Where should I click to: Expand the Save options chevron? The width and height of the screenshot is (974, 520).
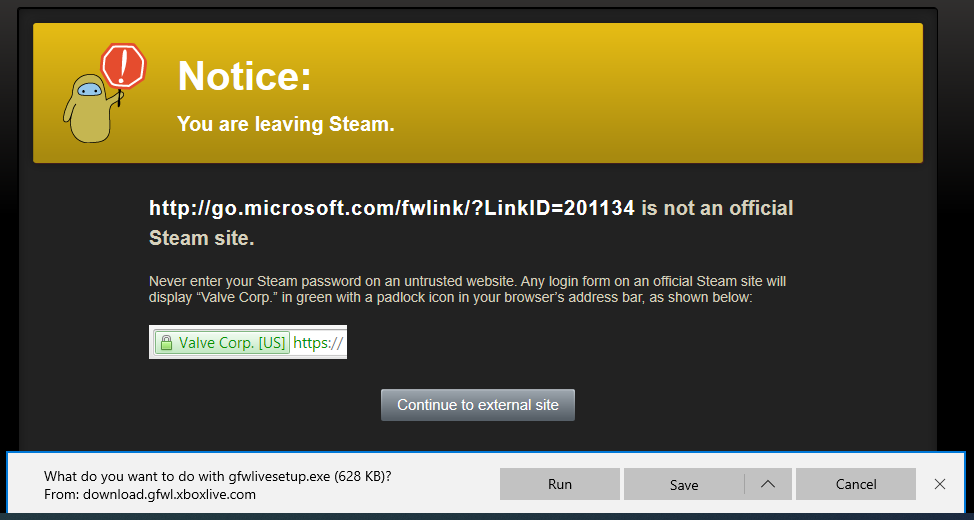coord(768,484)
